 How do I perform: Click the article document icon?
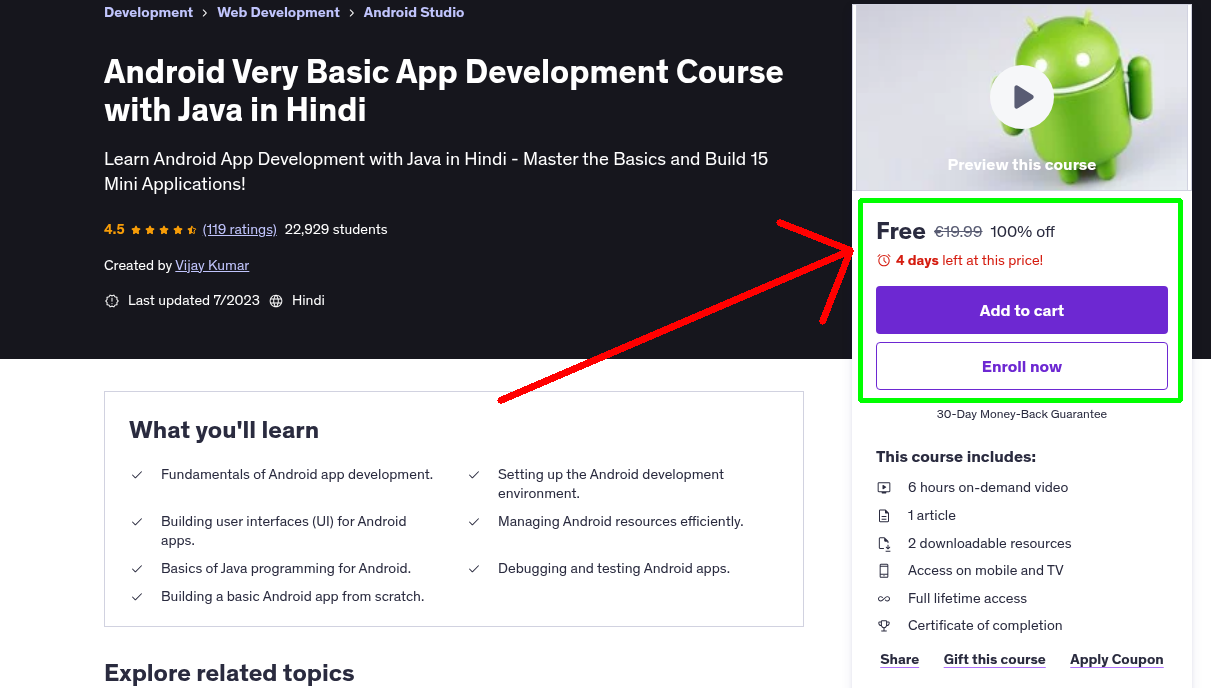pos(884,516)
